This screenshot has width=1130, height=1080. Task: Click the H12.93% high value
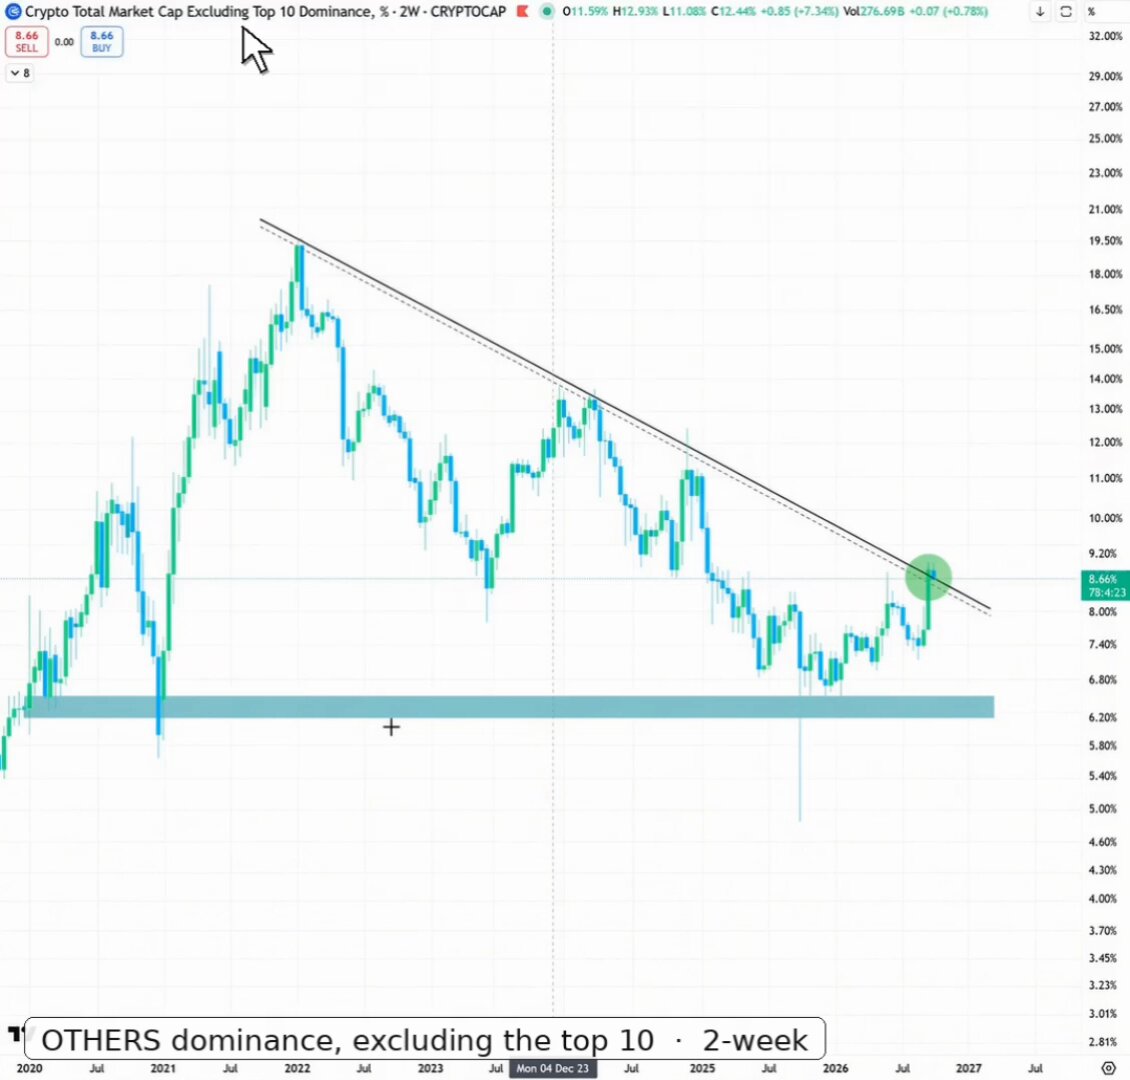point(635,12)
